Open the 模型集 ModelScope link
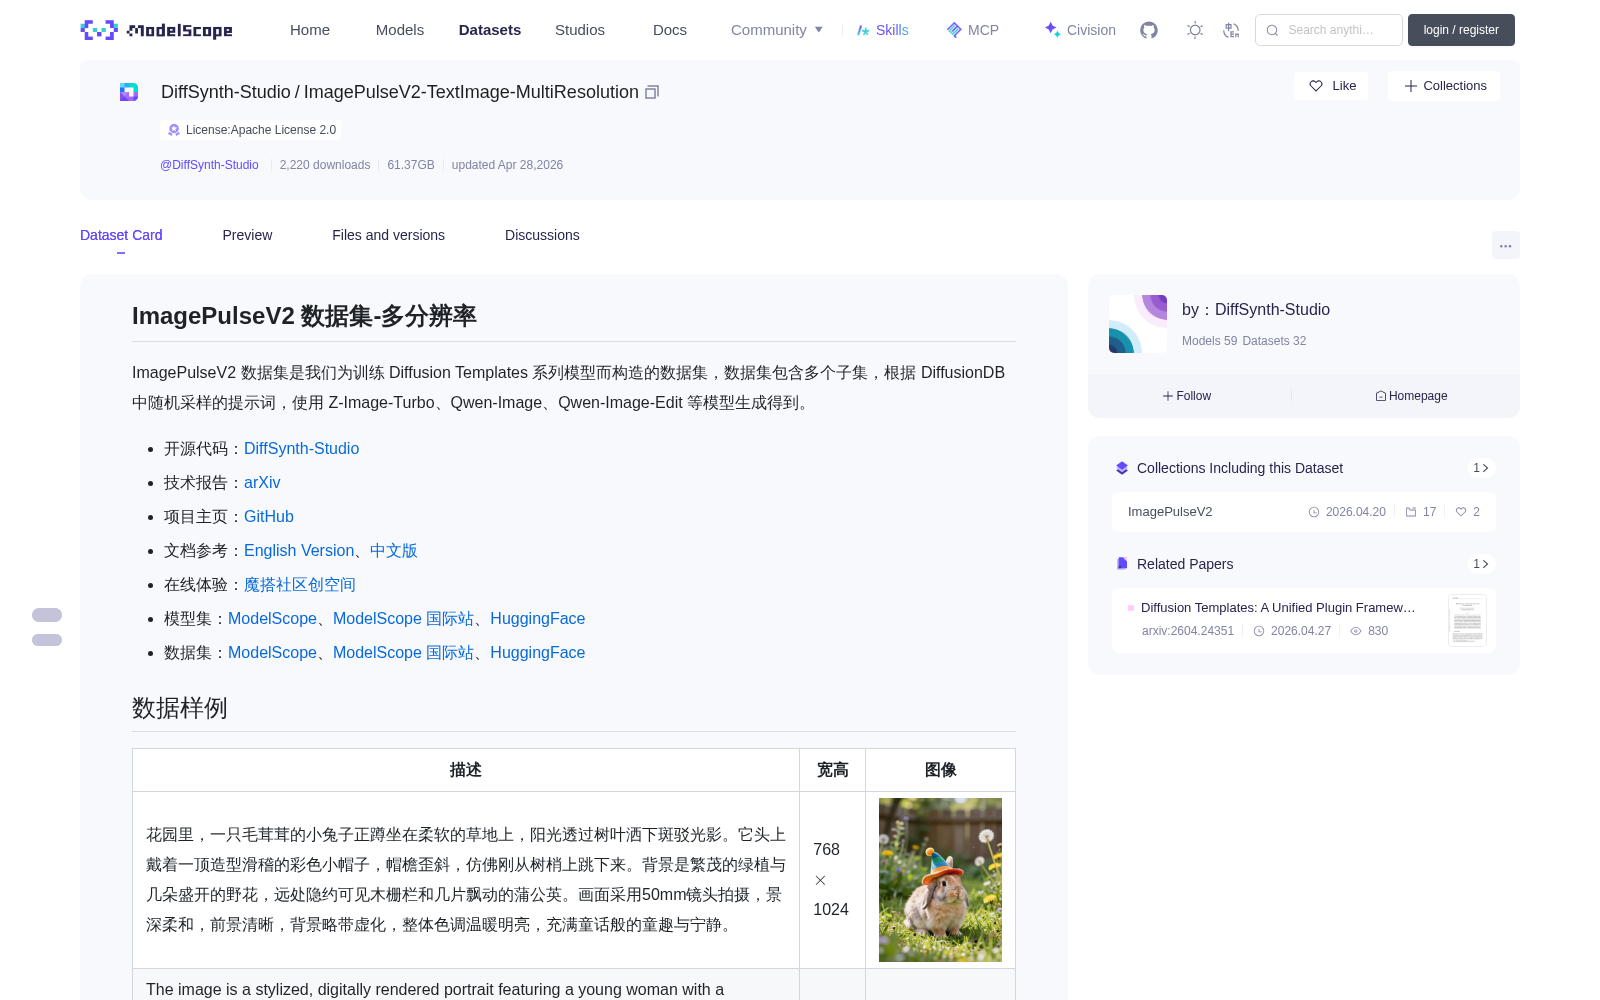1600x1000 pixels. 272,619
